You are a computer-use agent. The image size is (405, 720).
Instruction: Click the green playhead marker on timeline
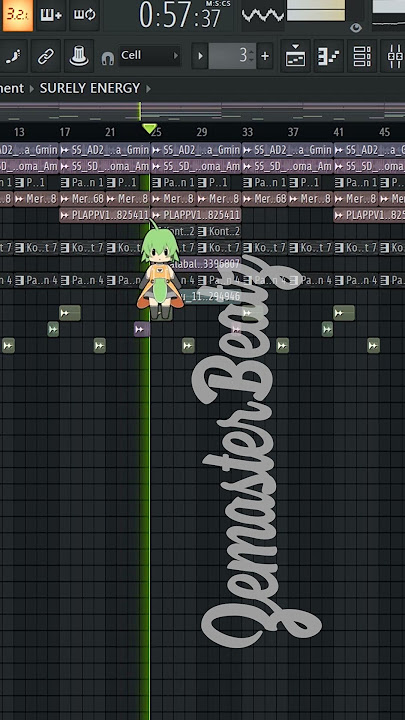point(149,129)
